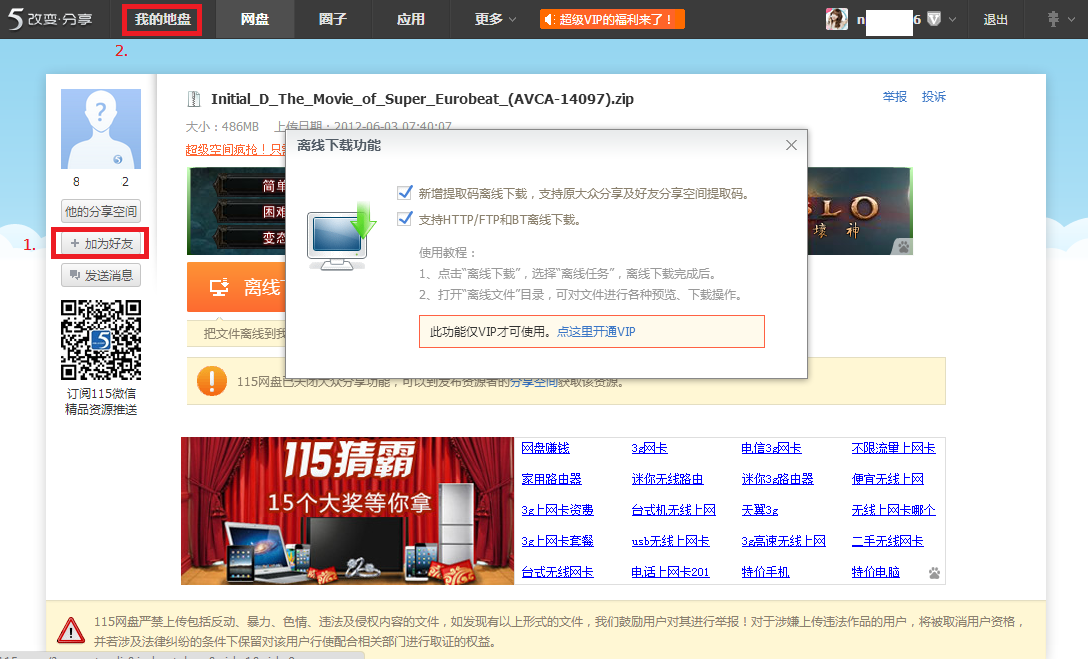
Task: Open the 115猜霸 promotional banner
Action: 347,511
